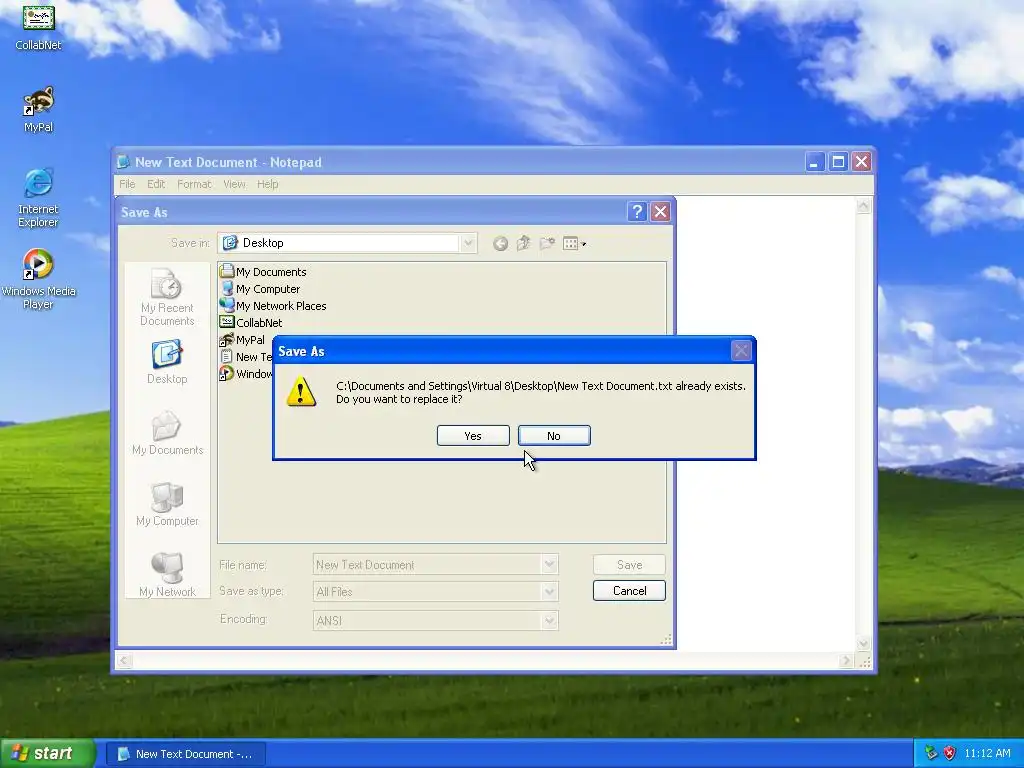Expand the Save as type dropdown
The width and height of the screenshot is (1024, 768).
[549, 592]
